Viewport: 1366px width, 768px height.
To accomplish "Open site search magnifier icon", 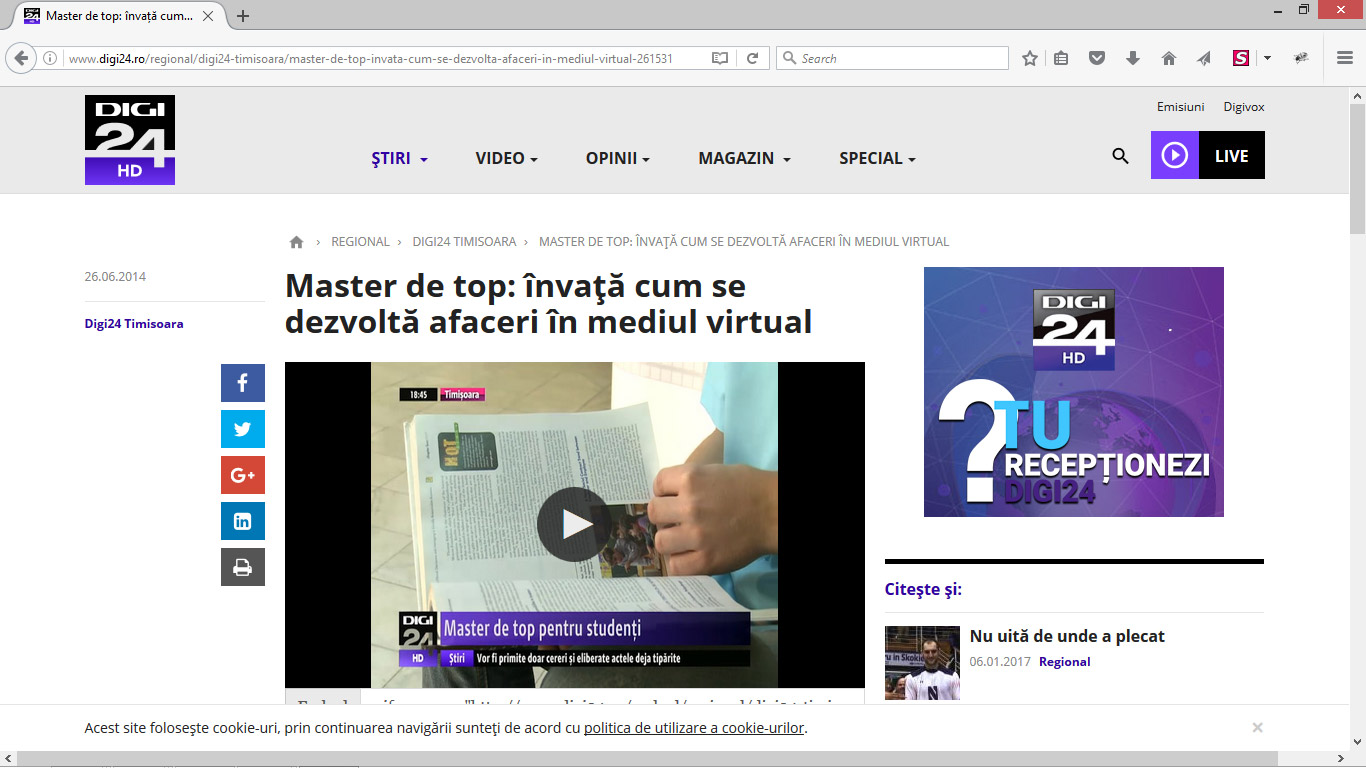I will click(1120, 156).
